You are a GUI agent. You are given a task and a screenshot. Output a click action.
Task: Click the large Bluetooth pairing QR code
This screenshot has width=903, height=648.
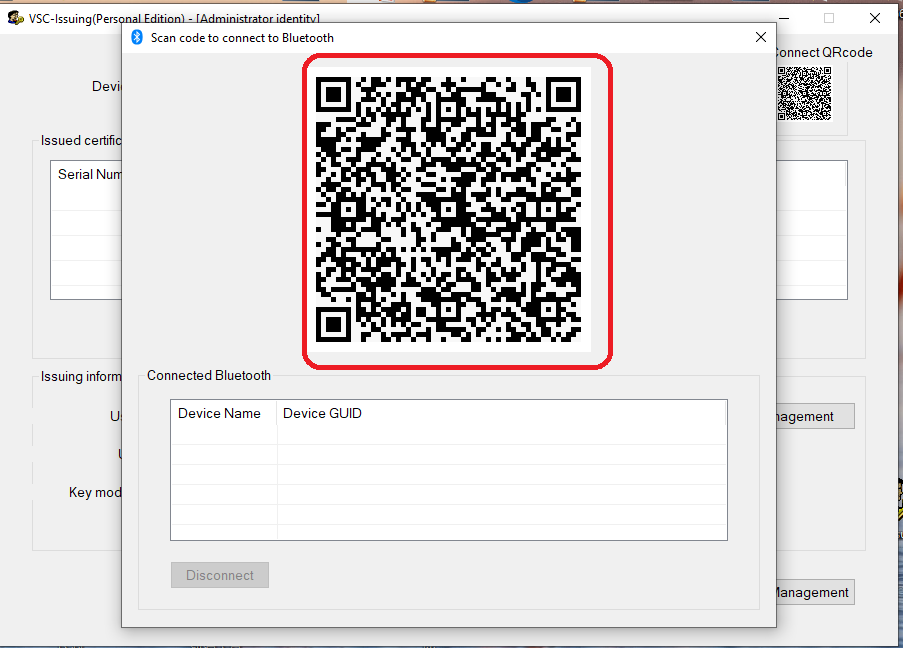(449, 210)
